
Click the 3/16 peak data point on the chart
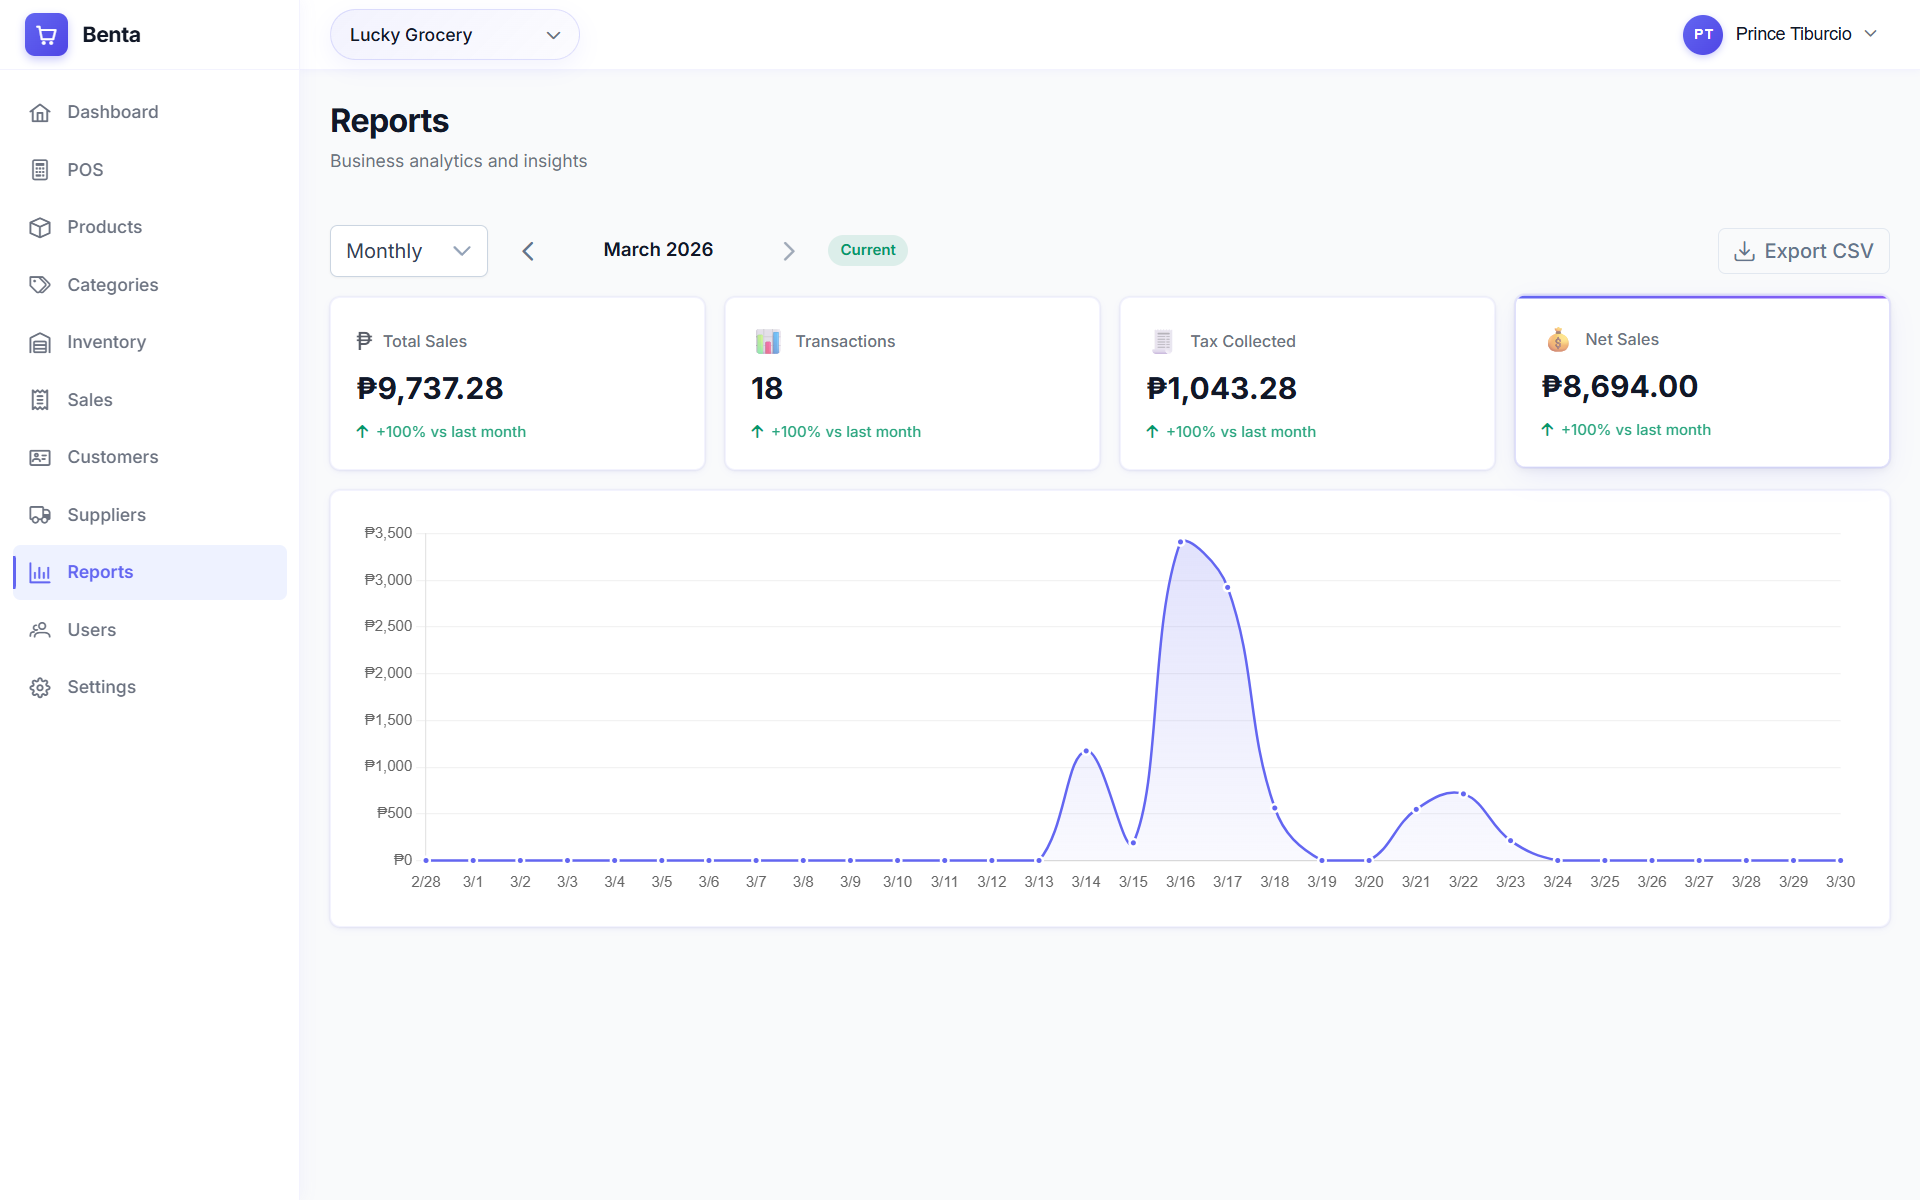[1181, 541]
